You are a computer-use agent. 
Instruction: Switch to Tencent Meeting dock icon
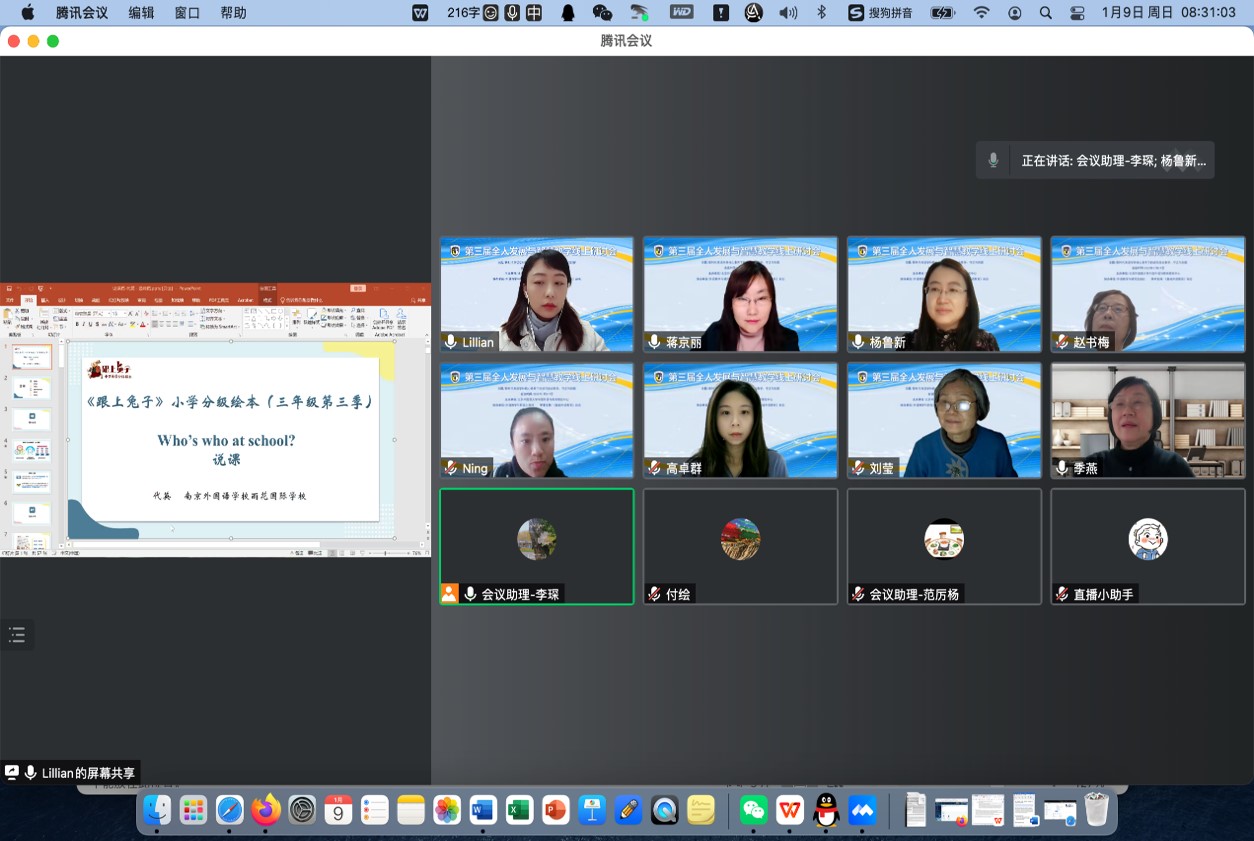(x=862, y=810)
